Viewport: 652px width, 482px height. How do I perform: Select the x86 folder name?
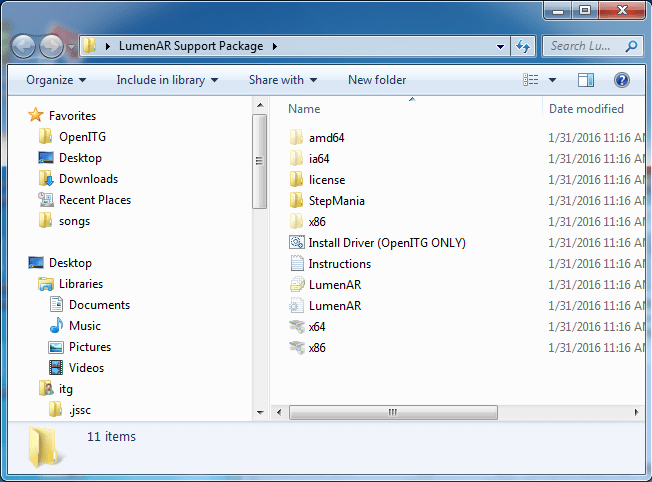317,222
